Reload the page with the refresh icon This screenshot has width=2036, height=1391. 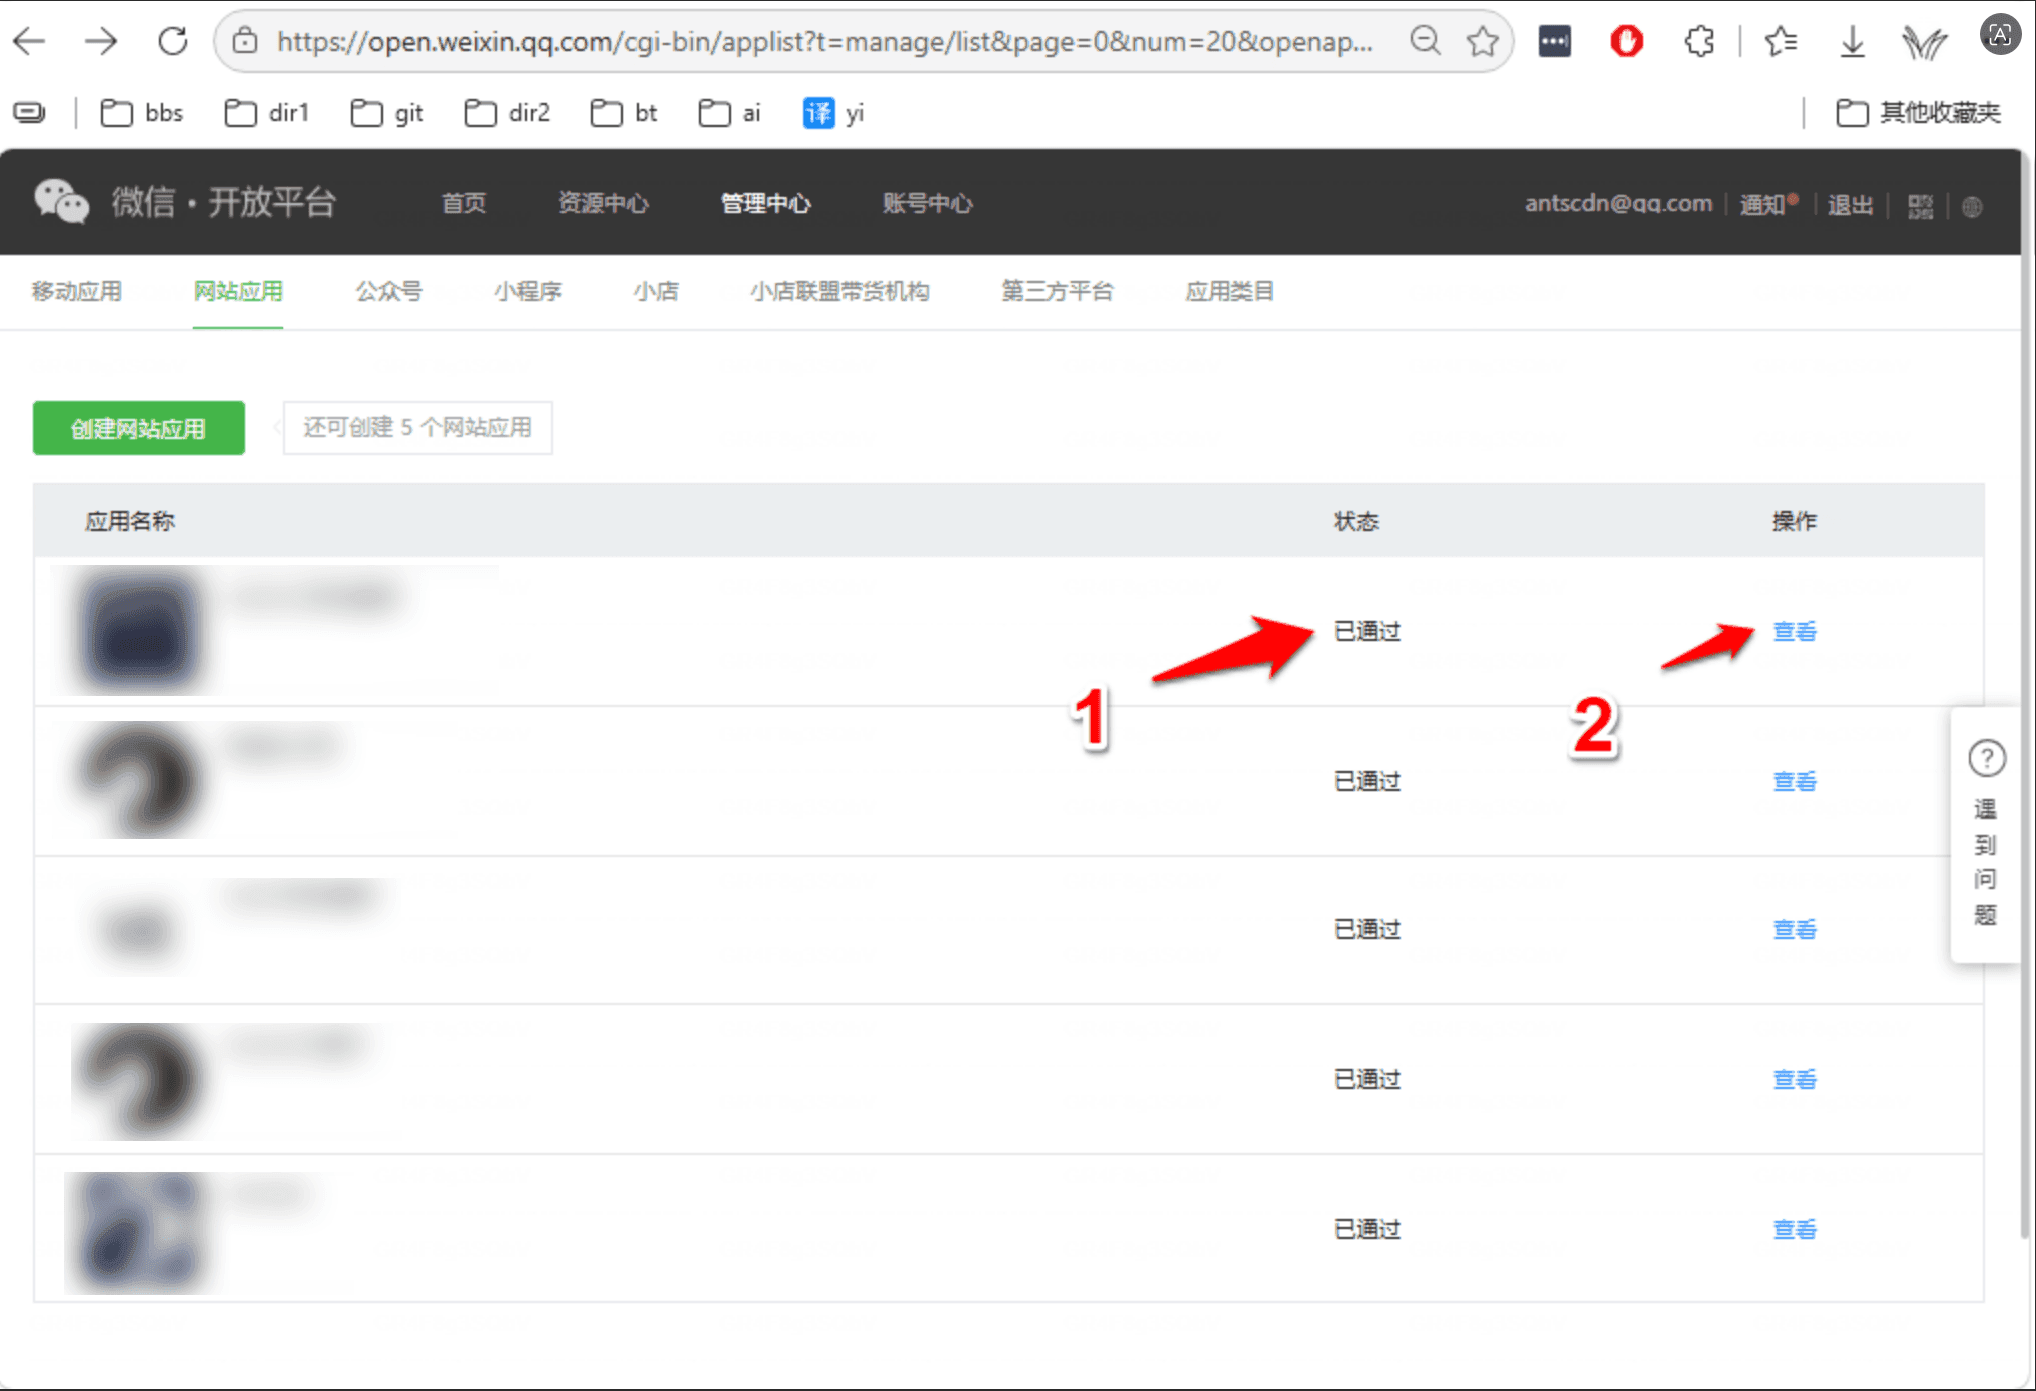(173, 41)
